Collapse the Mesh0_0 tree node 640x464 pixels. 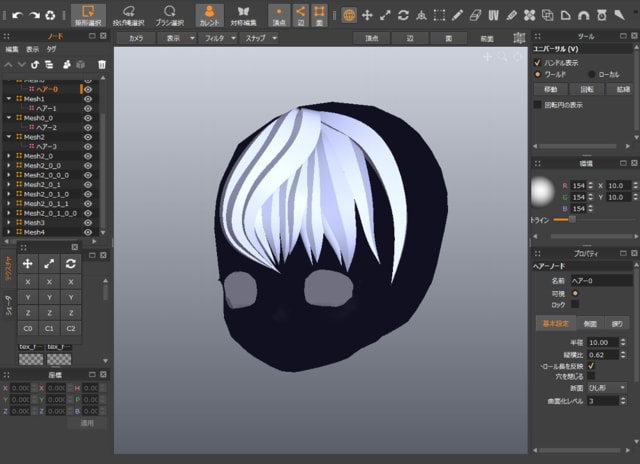pyautogui.click(x=9, y=118)
